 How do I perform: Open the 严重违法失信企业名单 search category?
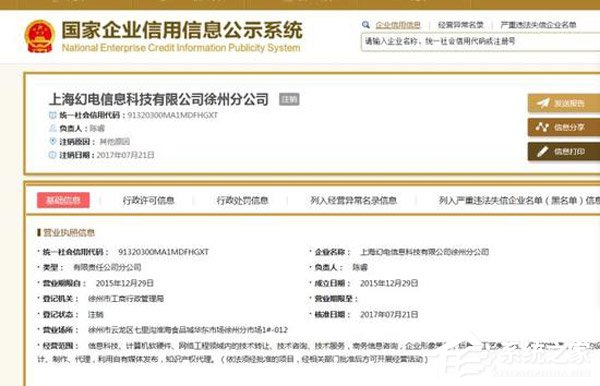[x=538, y=25]
